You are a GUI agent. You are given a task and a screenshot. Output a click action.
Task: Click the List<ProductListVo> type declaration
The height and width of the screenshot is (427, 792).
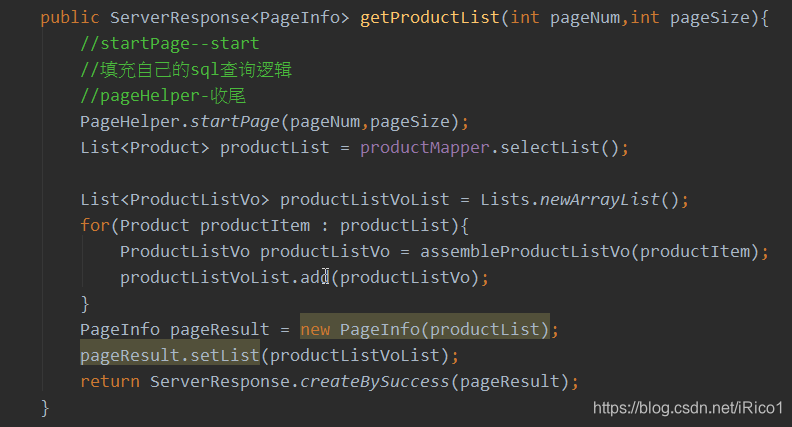click(175, 200)
